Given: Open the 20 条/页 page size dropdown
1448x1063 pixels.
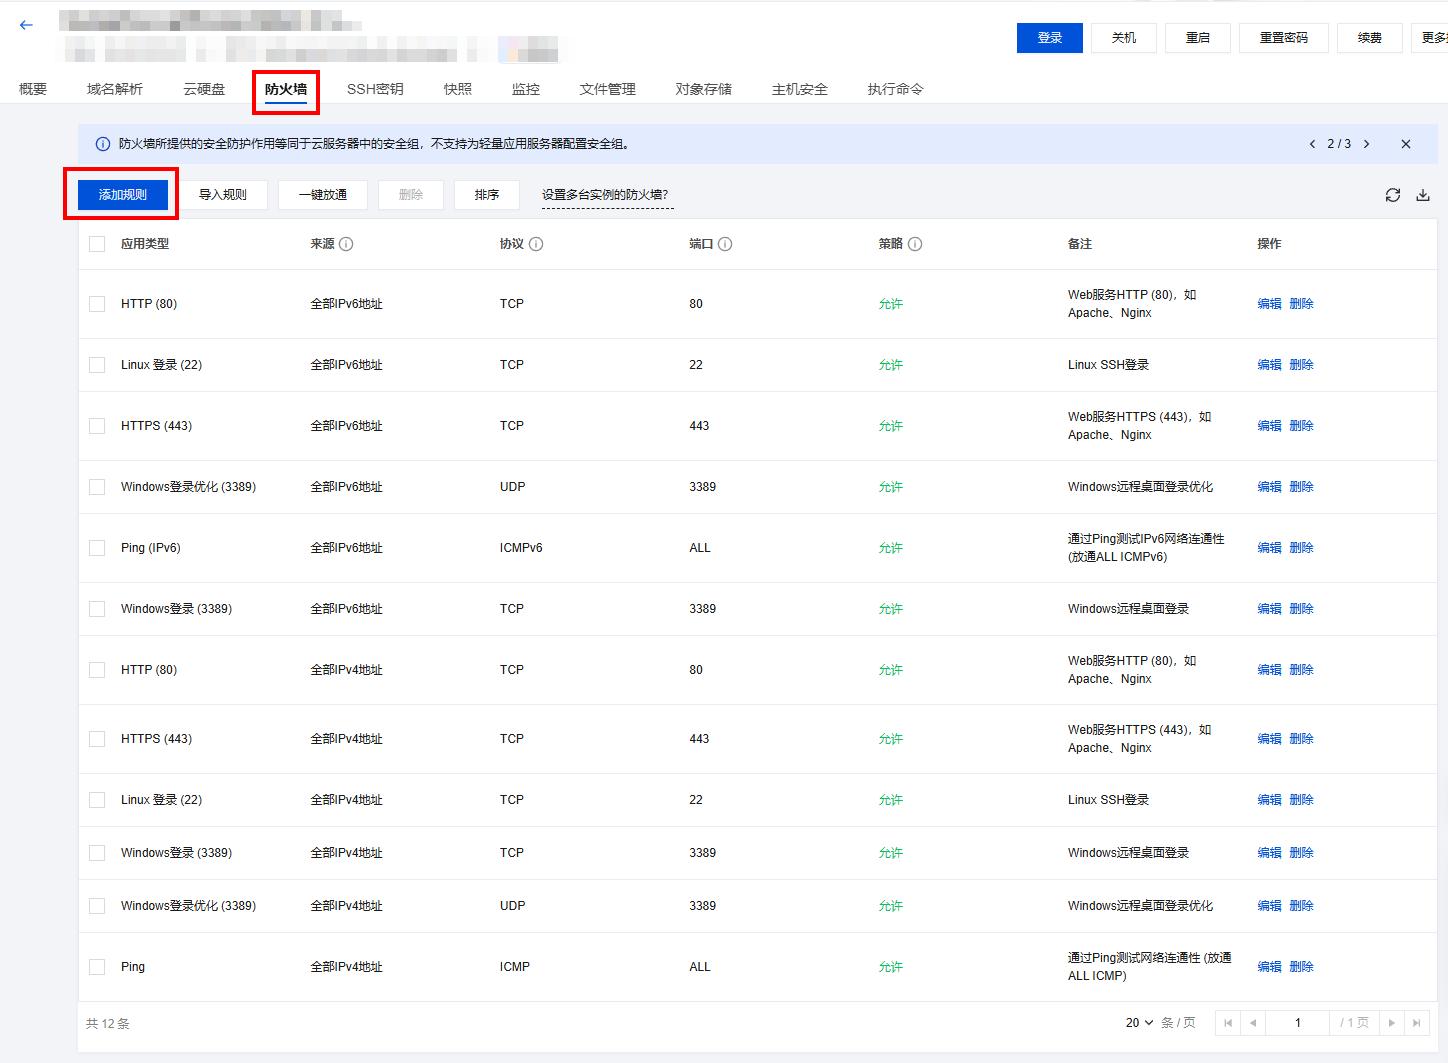Looking at the screenshot, I should 1139,1023.
